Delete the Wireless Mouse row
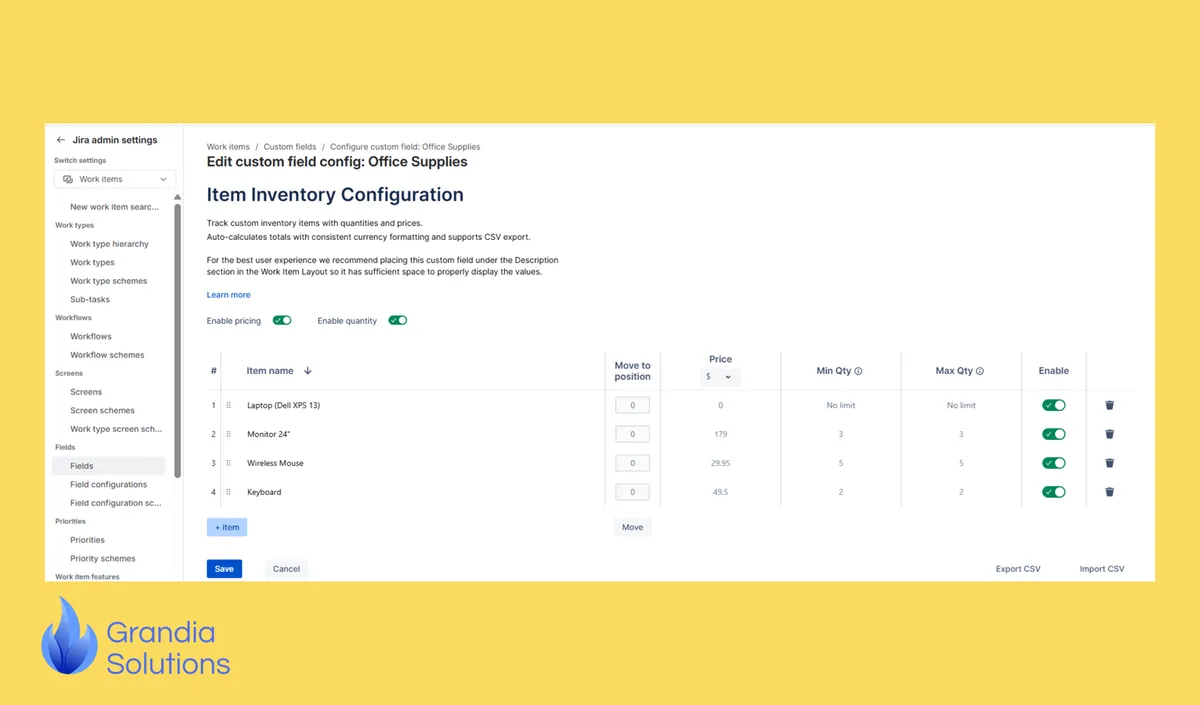 1110,463
